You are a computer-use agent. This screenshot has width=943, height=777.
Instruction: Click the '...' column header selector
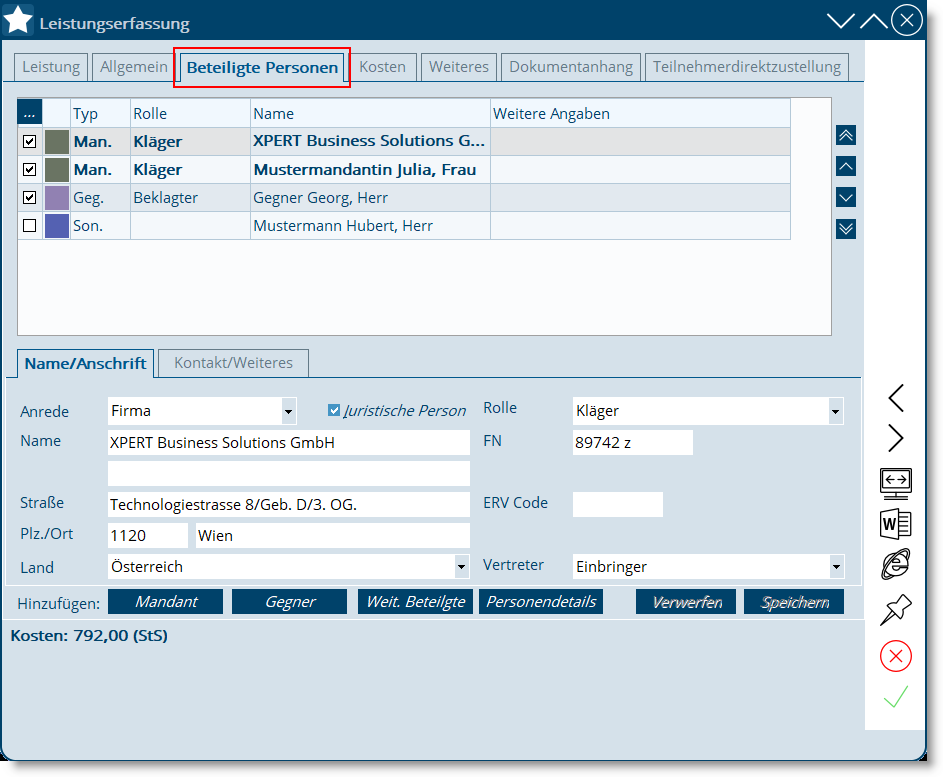point(29,113)
